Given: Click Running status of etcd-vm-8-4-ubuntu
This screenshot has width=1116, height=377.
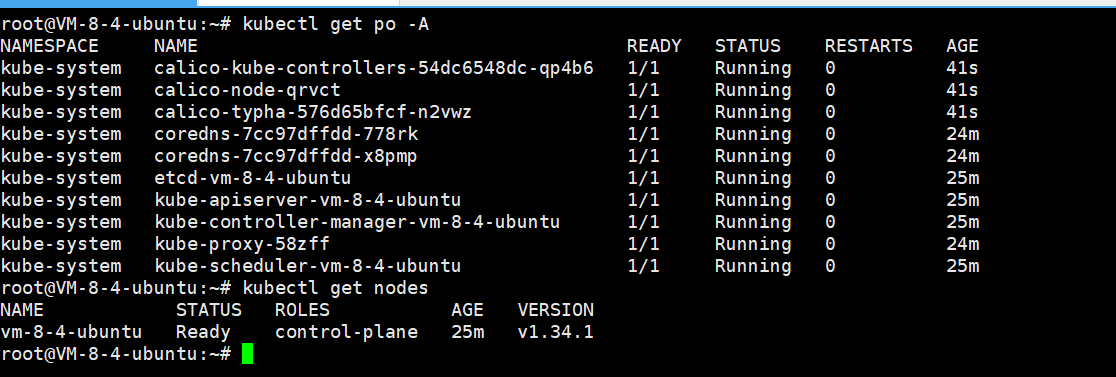Looking at the screenshot, I should click(753, 179).
